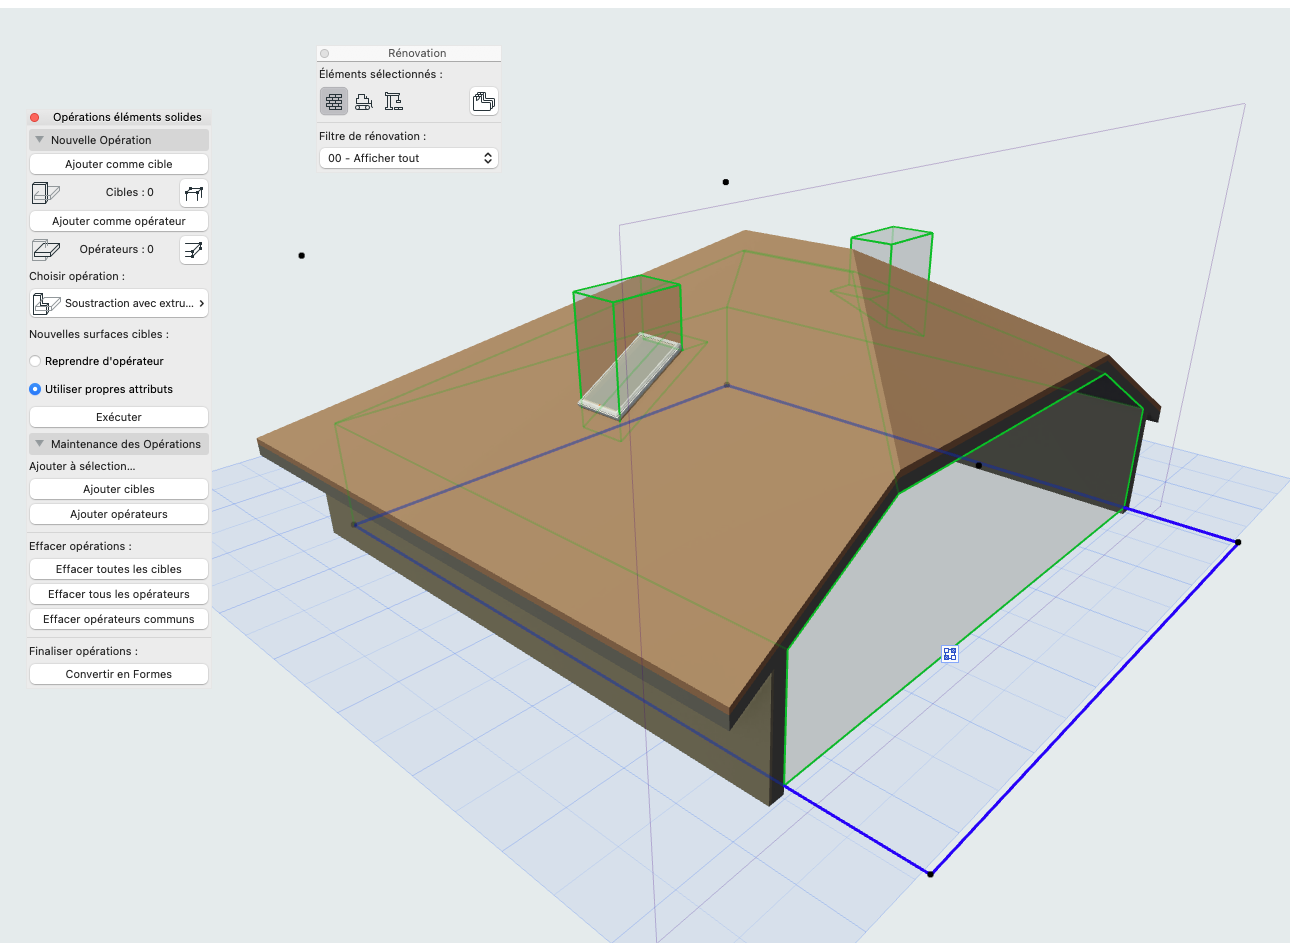Click the Effacer opérations : label
This screenshot has height=943, width=1290.
(x=80, y=546)
